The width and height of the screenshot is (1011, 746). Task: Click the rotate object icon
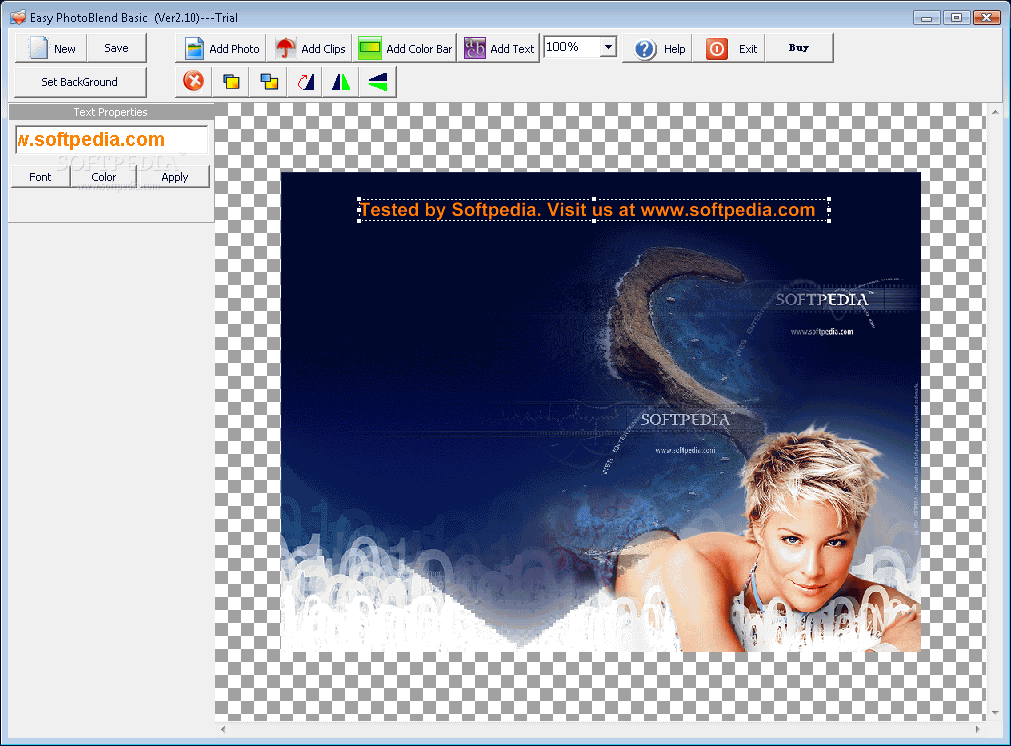tap(306, 82)
